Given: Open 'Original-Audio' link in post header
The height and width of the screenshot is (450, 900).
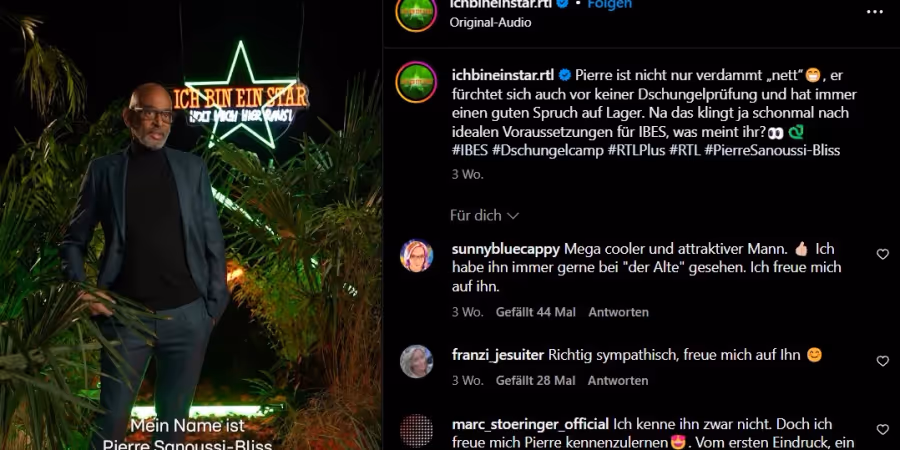Looking at the screenshot, I should coord(490,22).
